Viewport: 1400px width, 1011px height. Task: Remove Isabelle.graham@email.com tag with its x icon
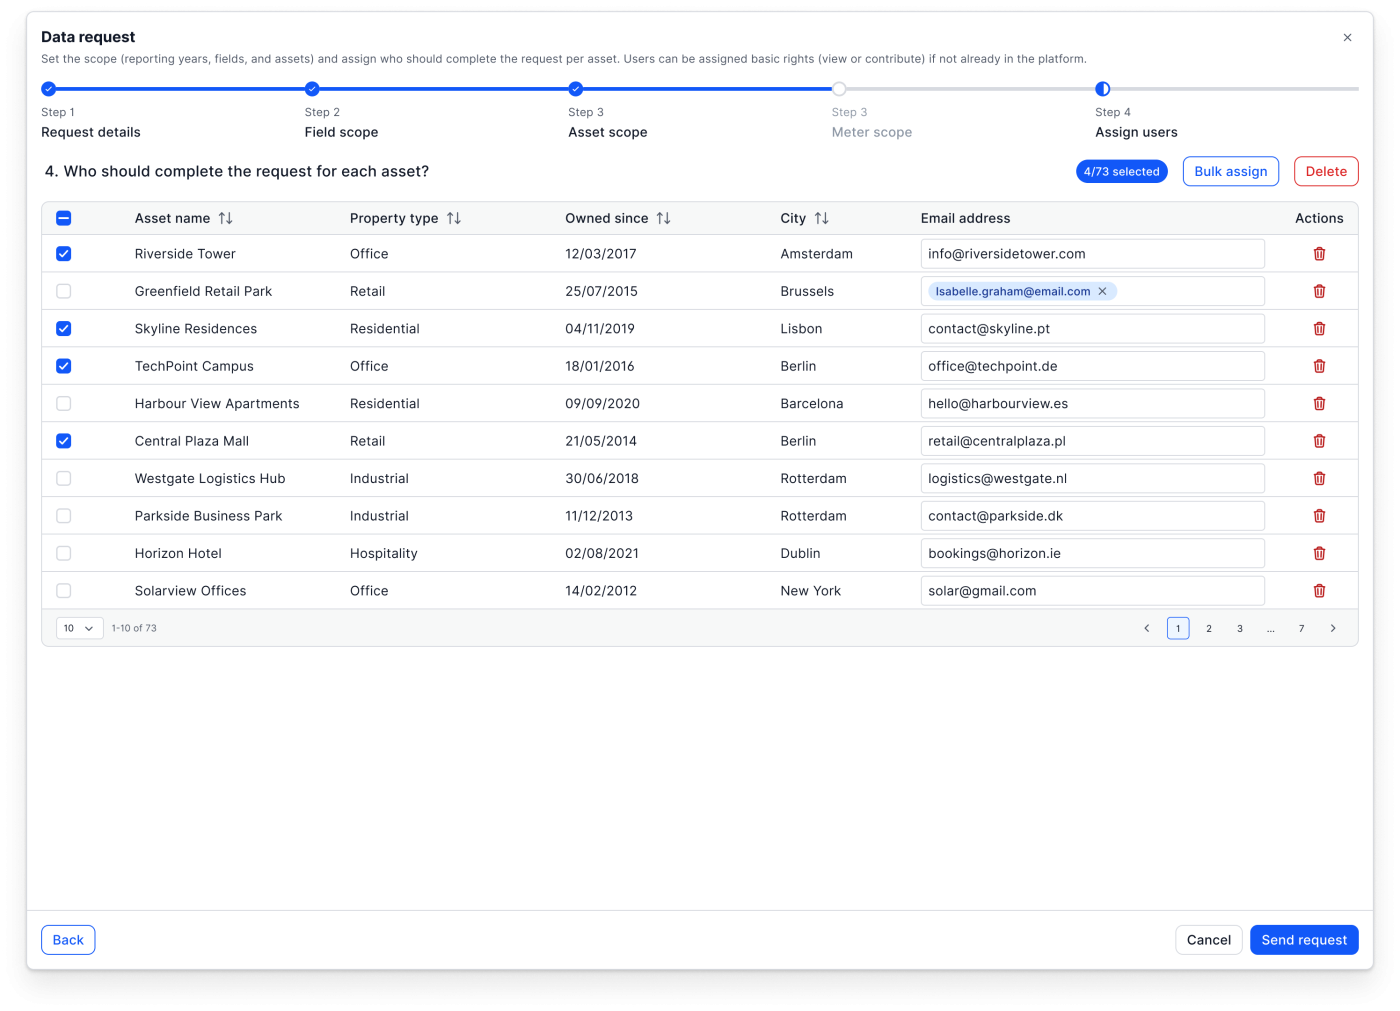point(1103,291)
